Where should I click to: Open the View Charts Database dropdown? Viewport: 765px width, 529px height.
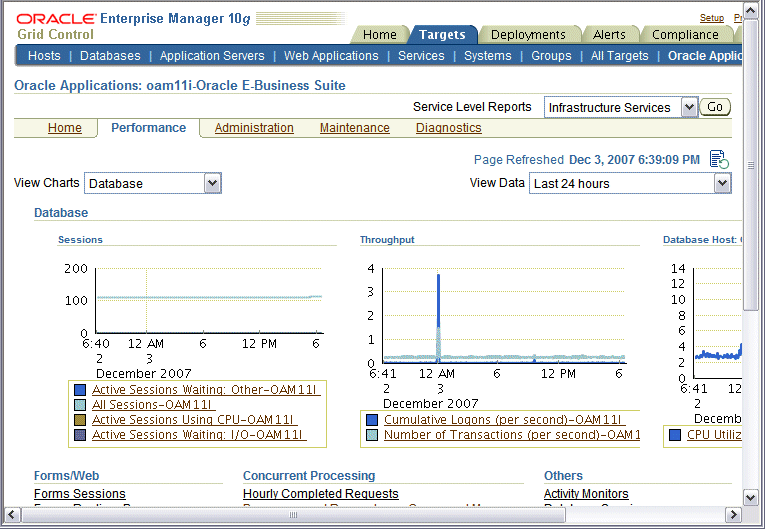click(x=153, y=183)
